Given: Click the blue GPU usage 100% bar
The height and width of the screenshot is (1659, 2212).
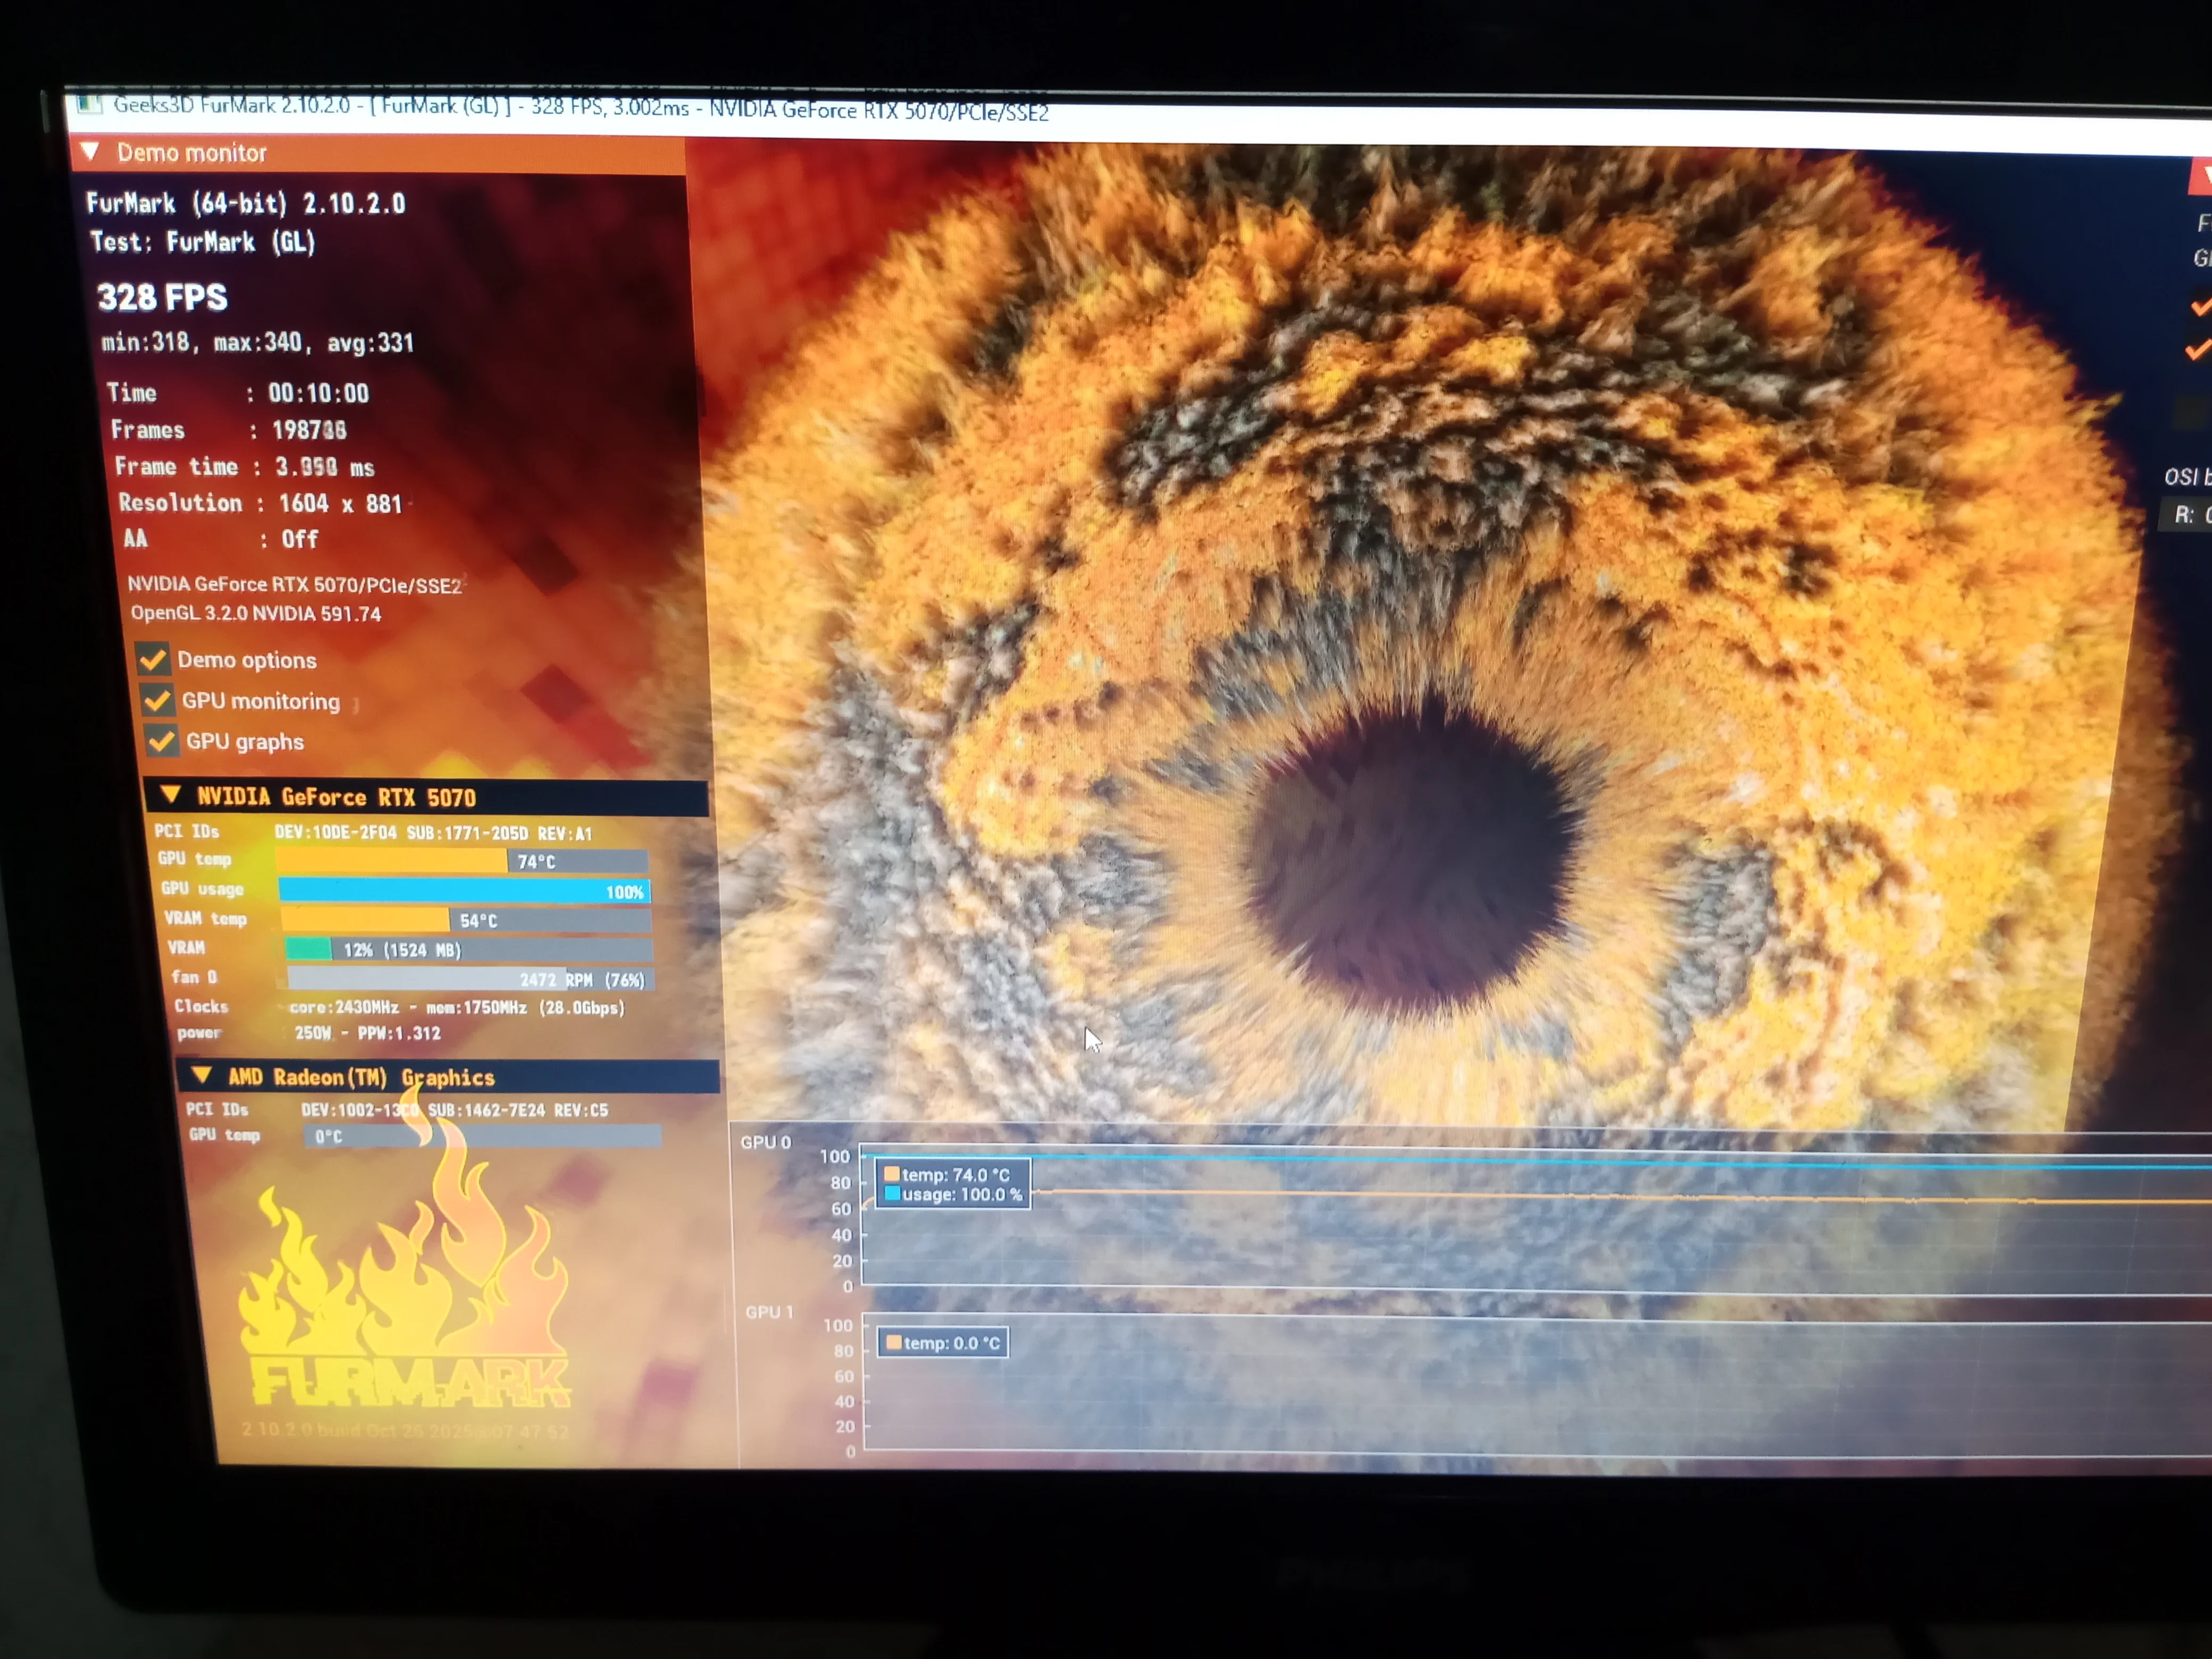Looking at the screenshot, I should pos(464,890).
